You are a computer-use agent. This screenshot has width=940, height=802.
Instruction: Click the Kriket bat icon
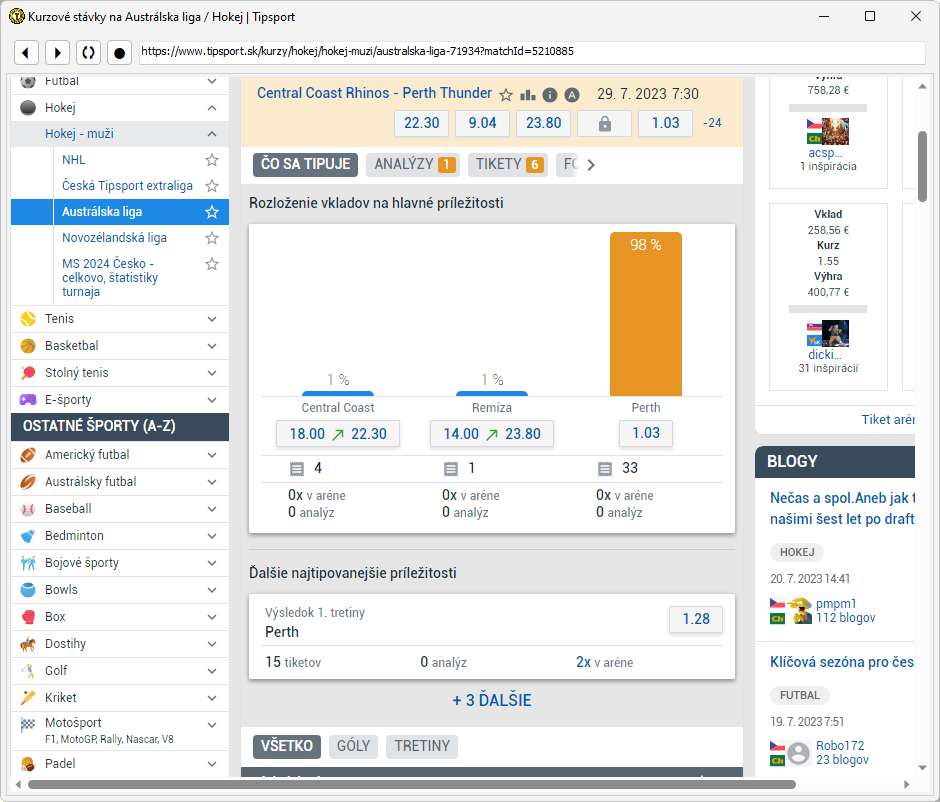[x=28, y=698]
